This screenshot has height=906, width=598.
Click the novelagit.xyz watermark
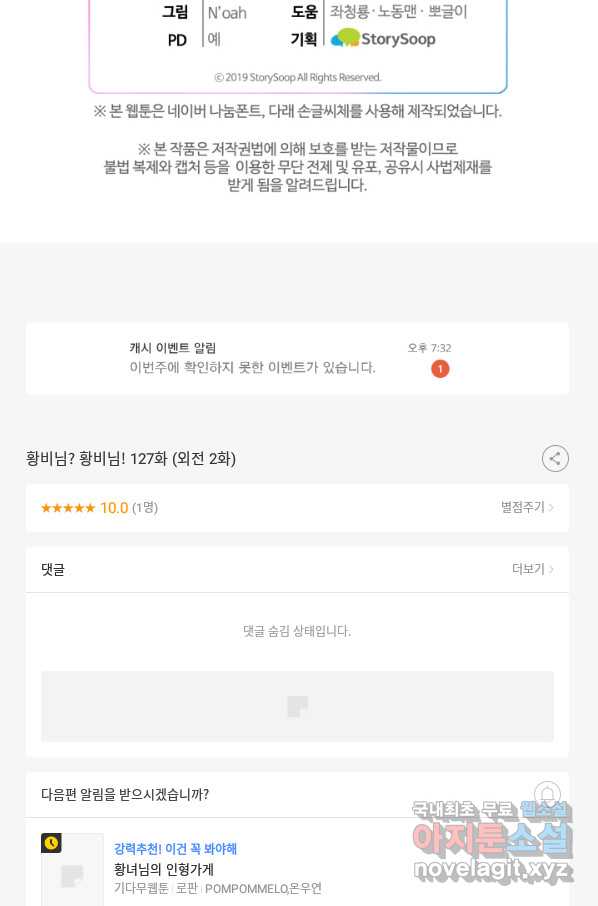click(493, 869)
